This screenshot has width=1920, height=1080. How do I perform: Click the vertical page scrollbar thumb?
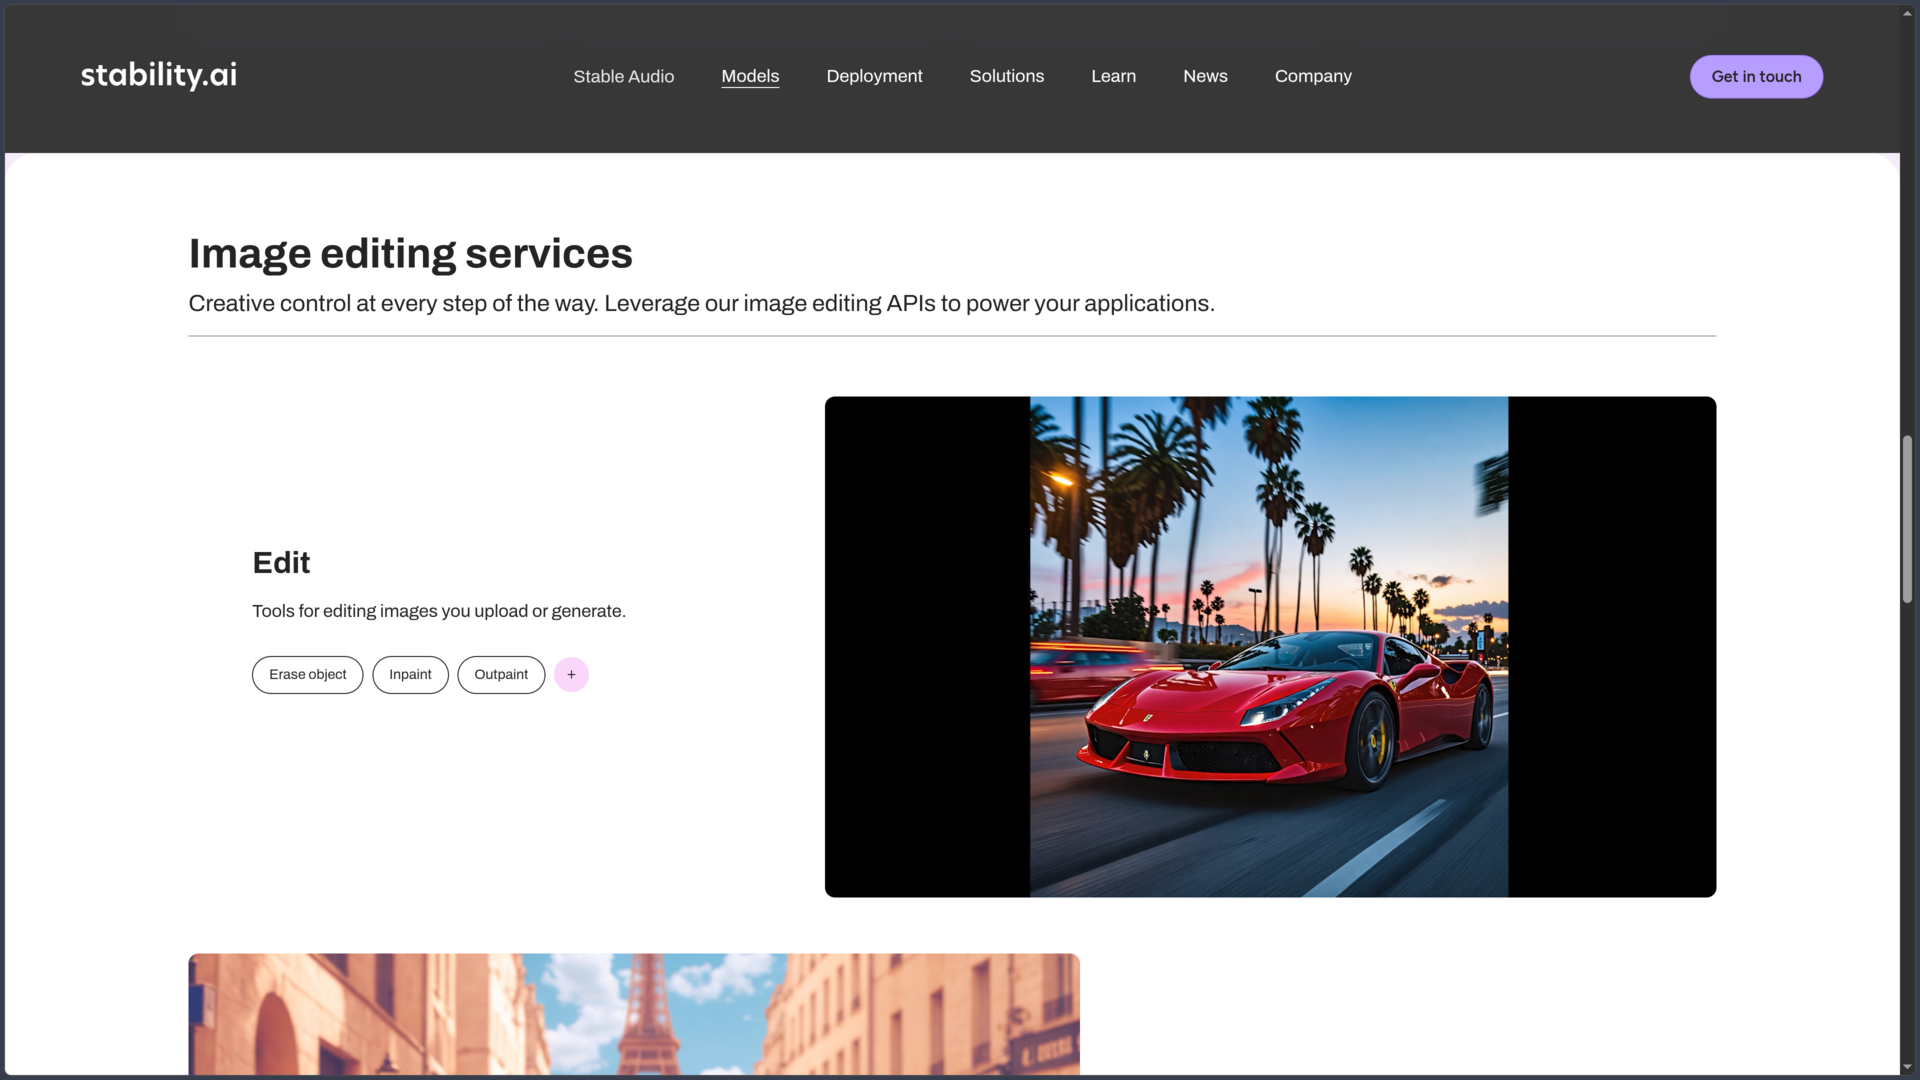click(1908, 519)
